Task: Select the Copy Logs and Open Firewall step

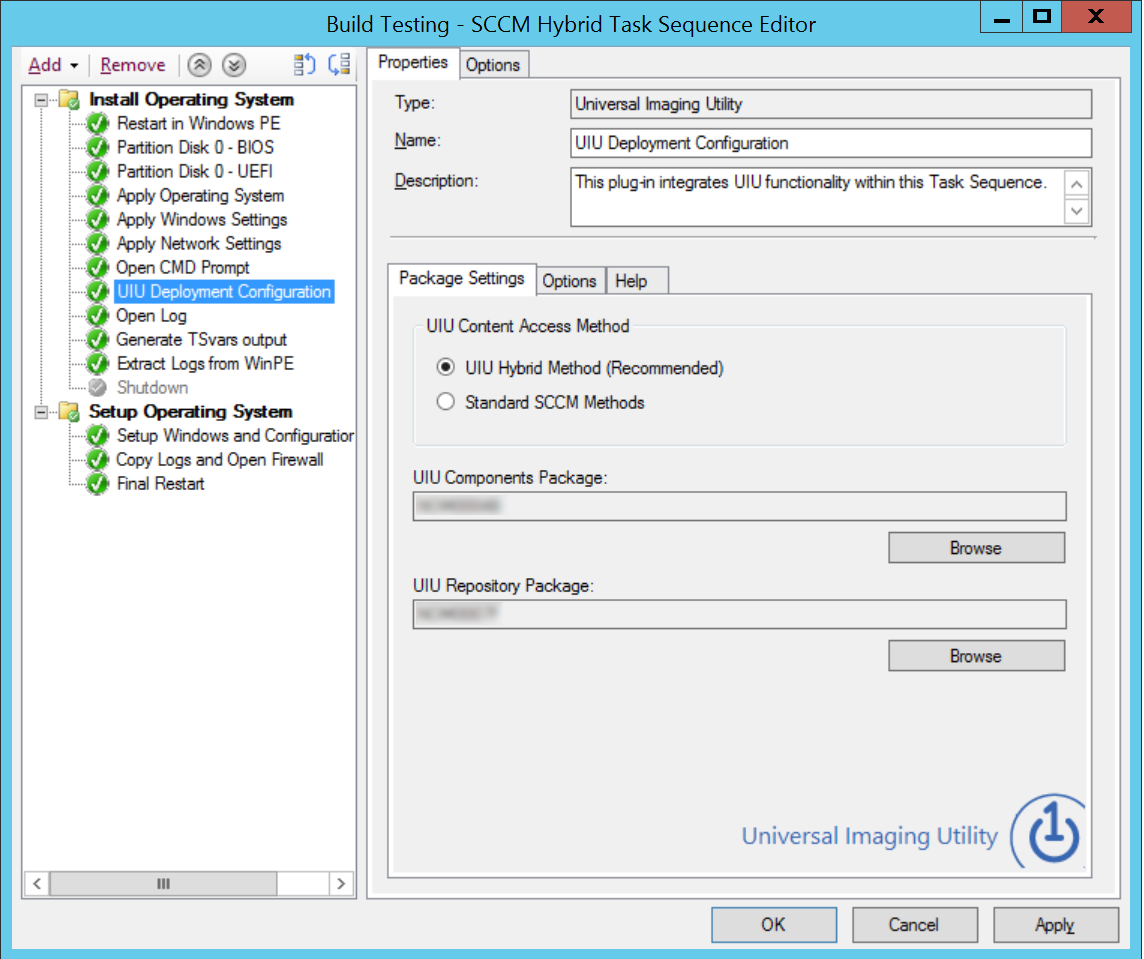Action: 220,460
